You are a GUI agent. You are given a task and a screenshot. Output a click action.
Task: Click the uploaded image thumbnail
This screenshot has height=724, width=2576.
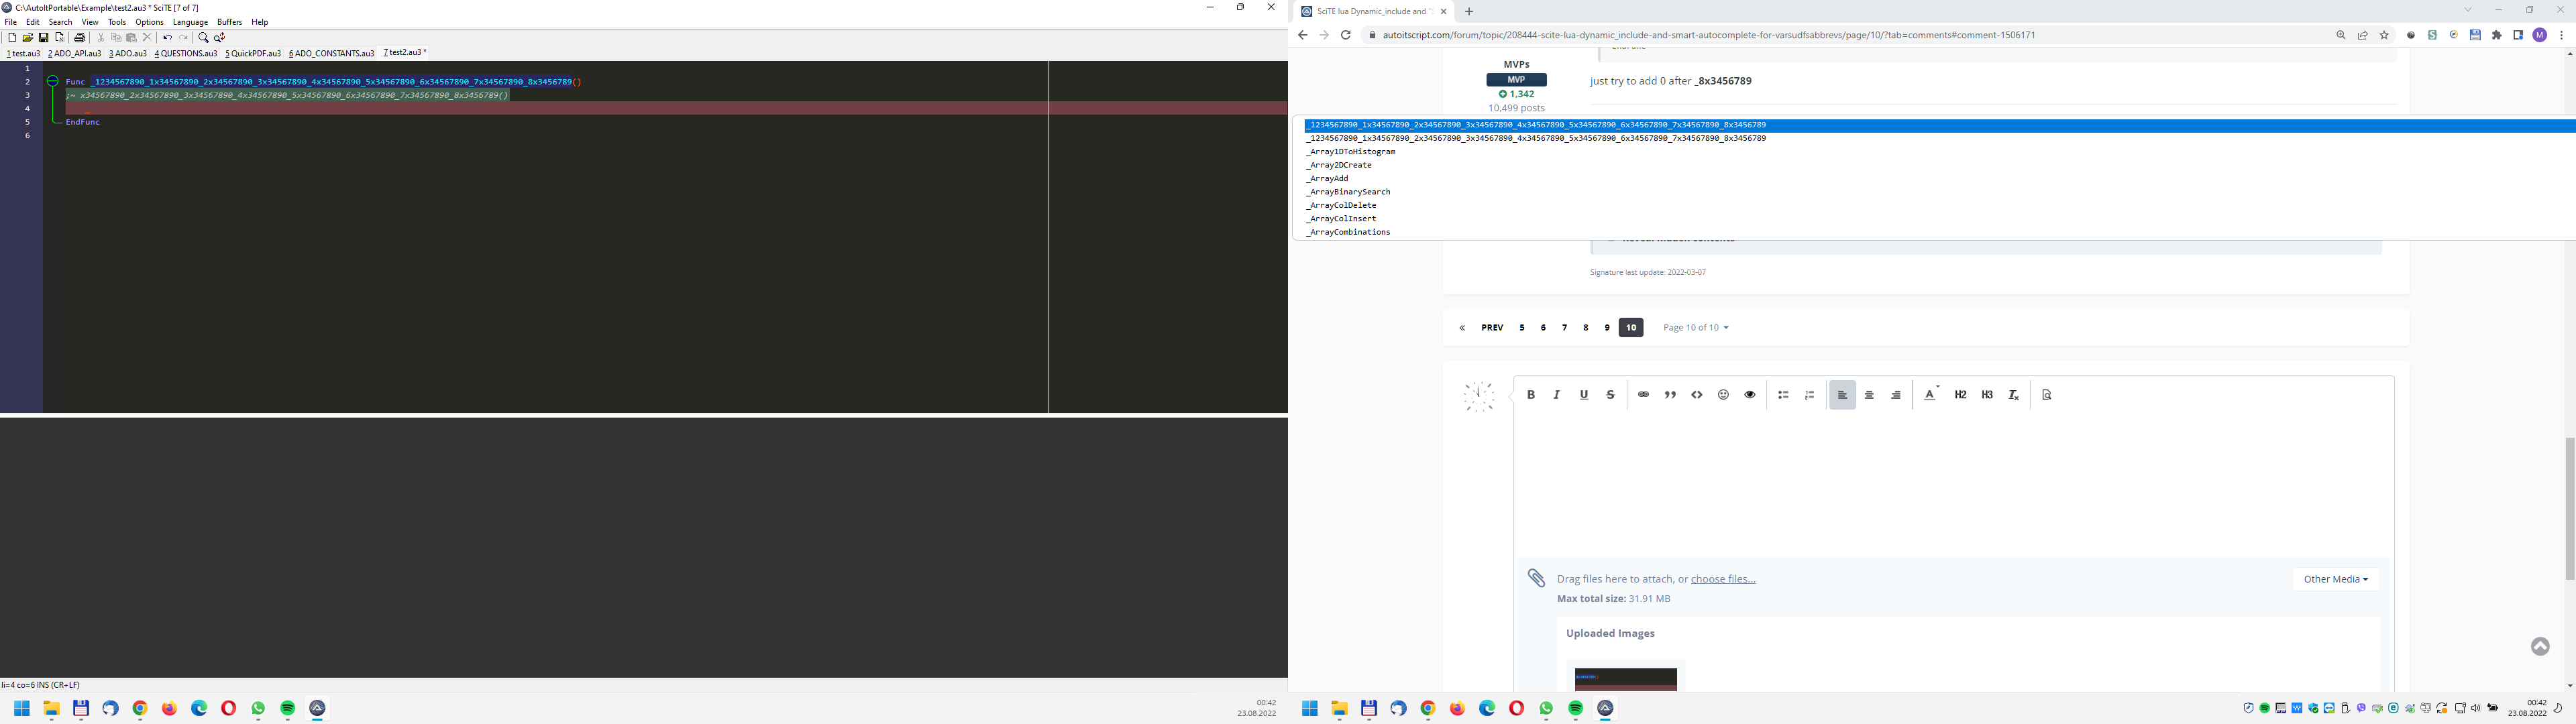(1626, 679)
